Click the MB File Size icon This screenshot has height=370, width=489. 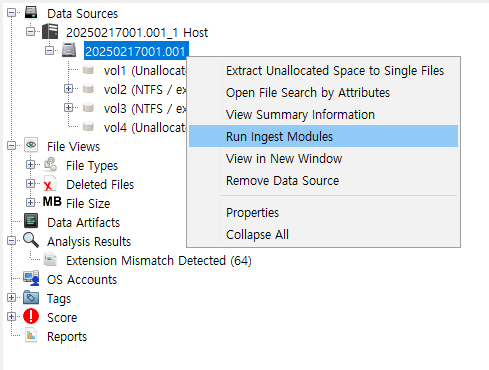coord(52,202)
